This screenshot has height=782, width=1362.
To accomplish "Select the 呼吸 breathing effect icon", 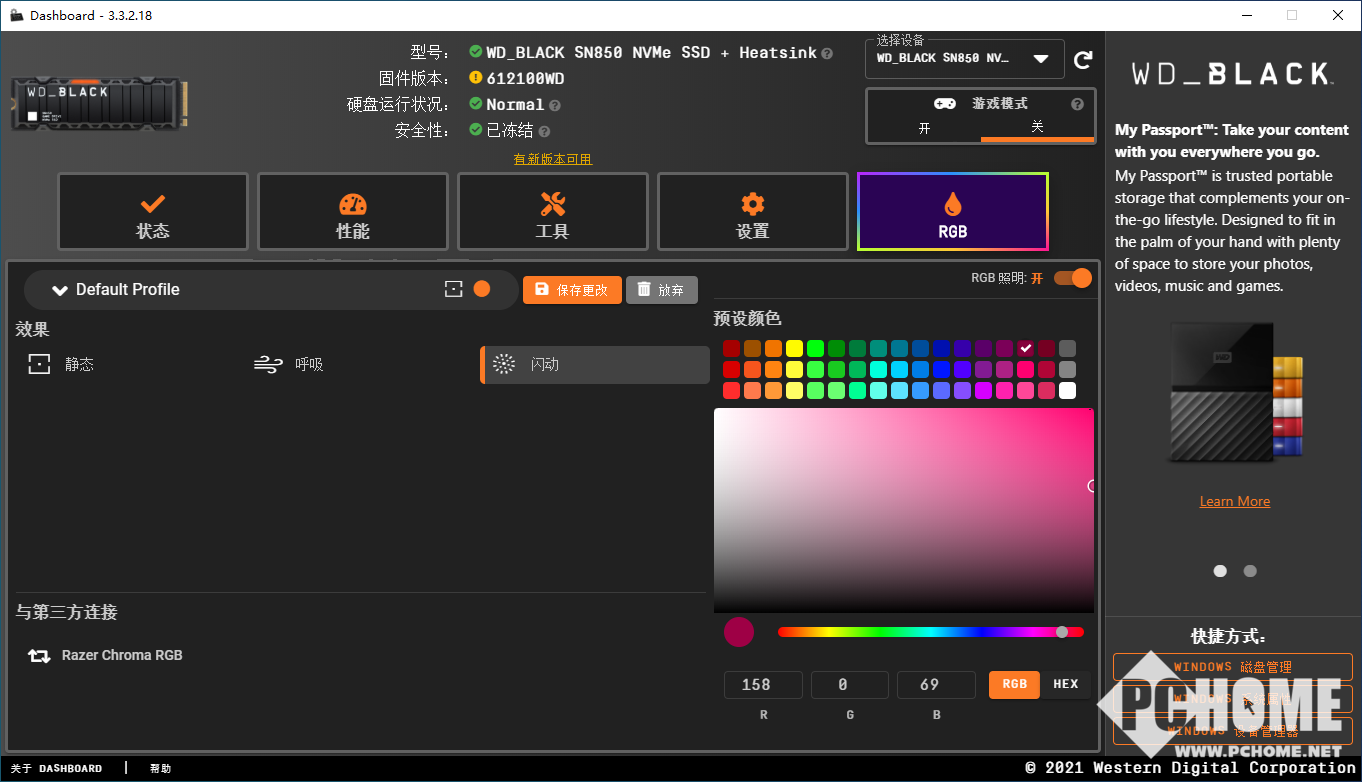I will pos(268,364).
